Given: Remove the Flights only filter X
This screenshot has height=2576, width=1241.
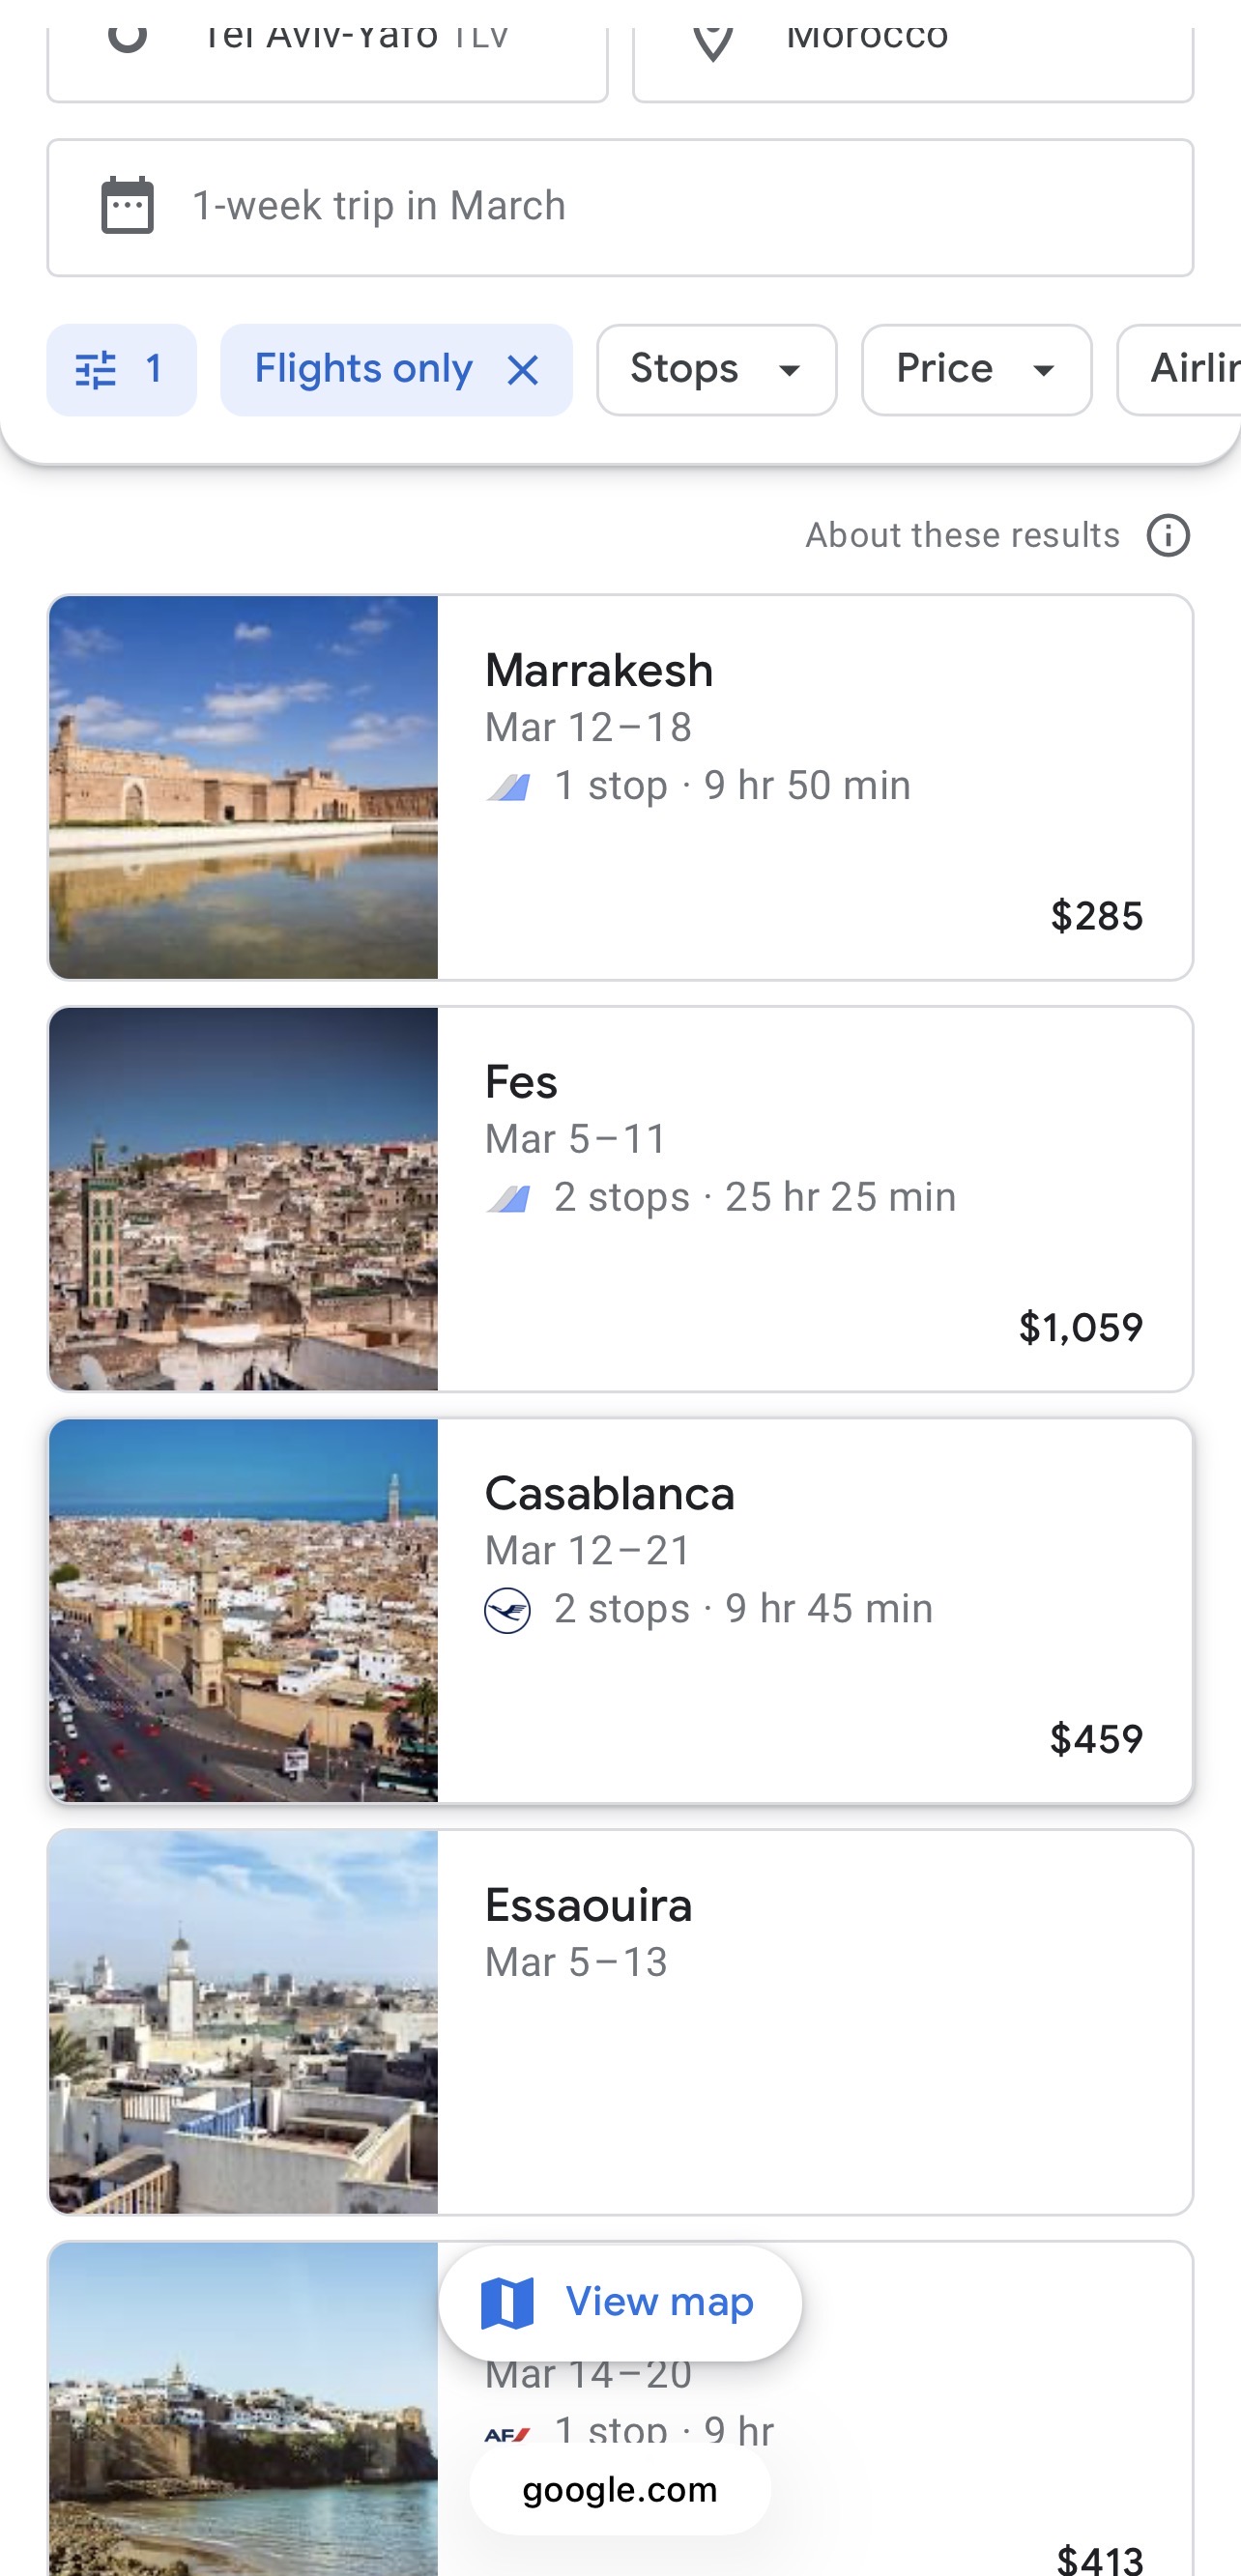Looking at the screenshot, I should pos(523,371).
